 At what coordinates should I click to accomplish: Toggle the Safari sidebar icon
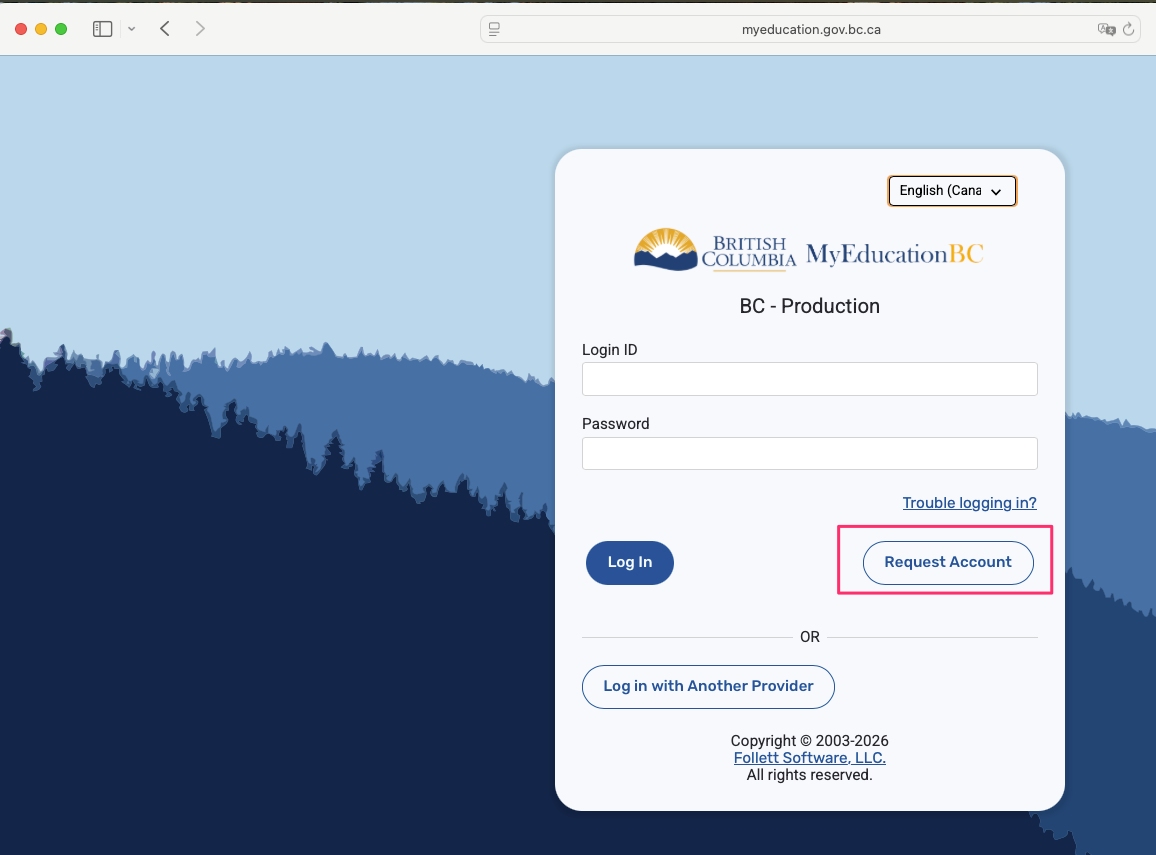click(x=102, y=29)
